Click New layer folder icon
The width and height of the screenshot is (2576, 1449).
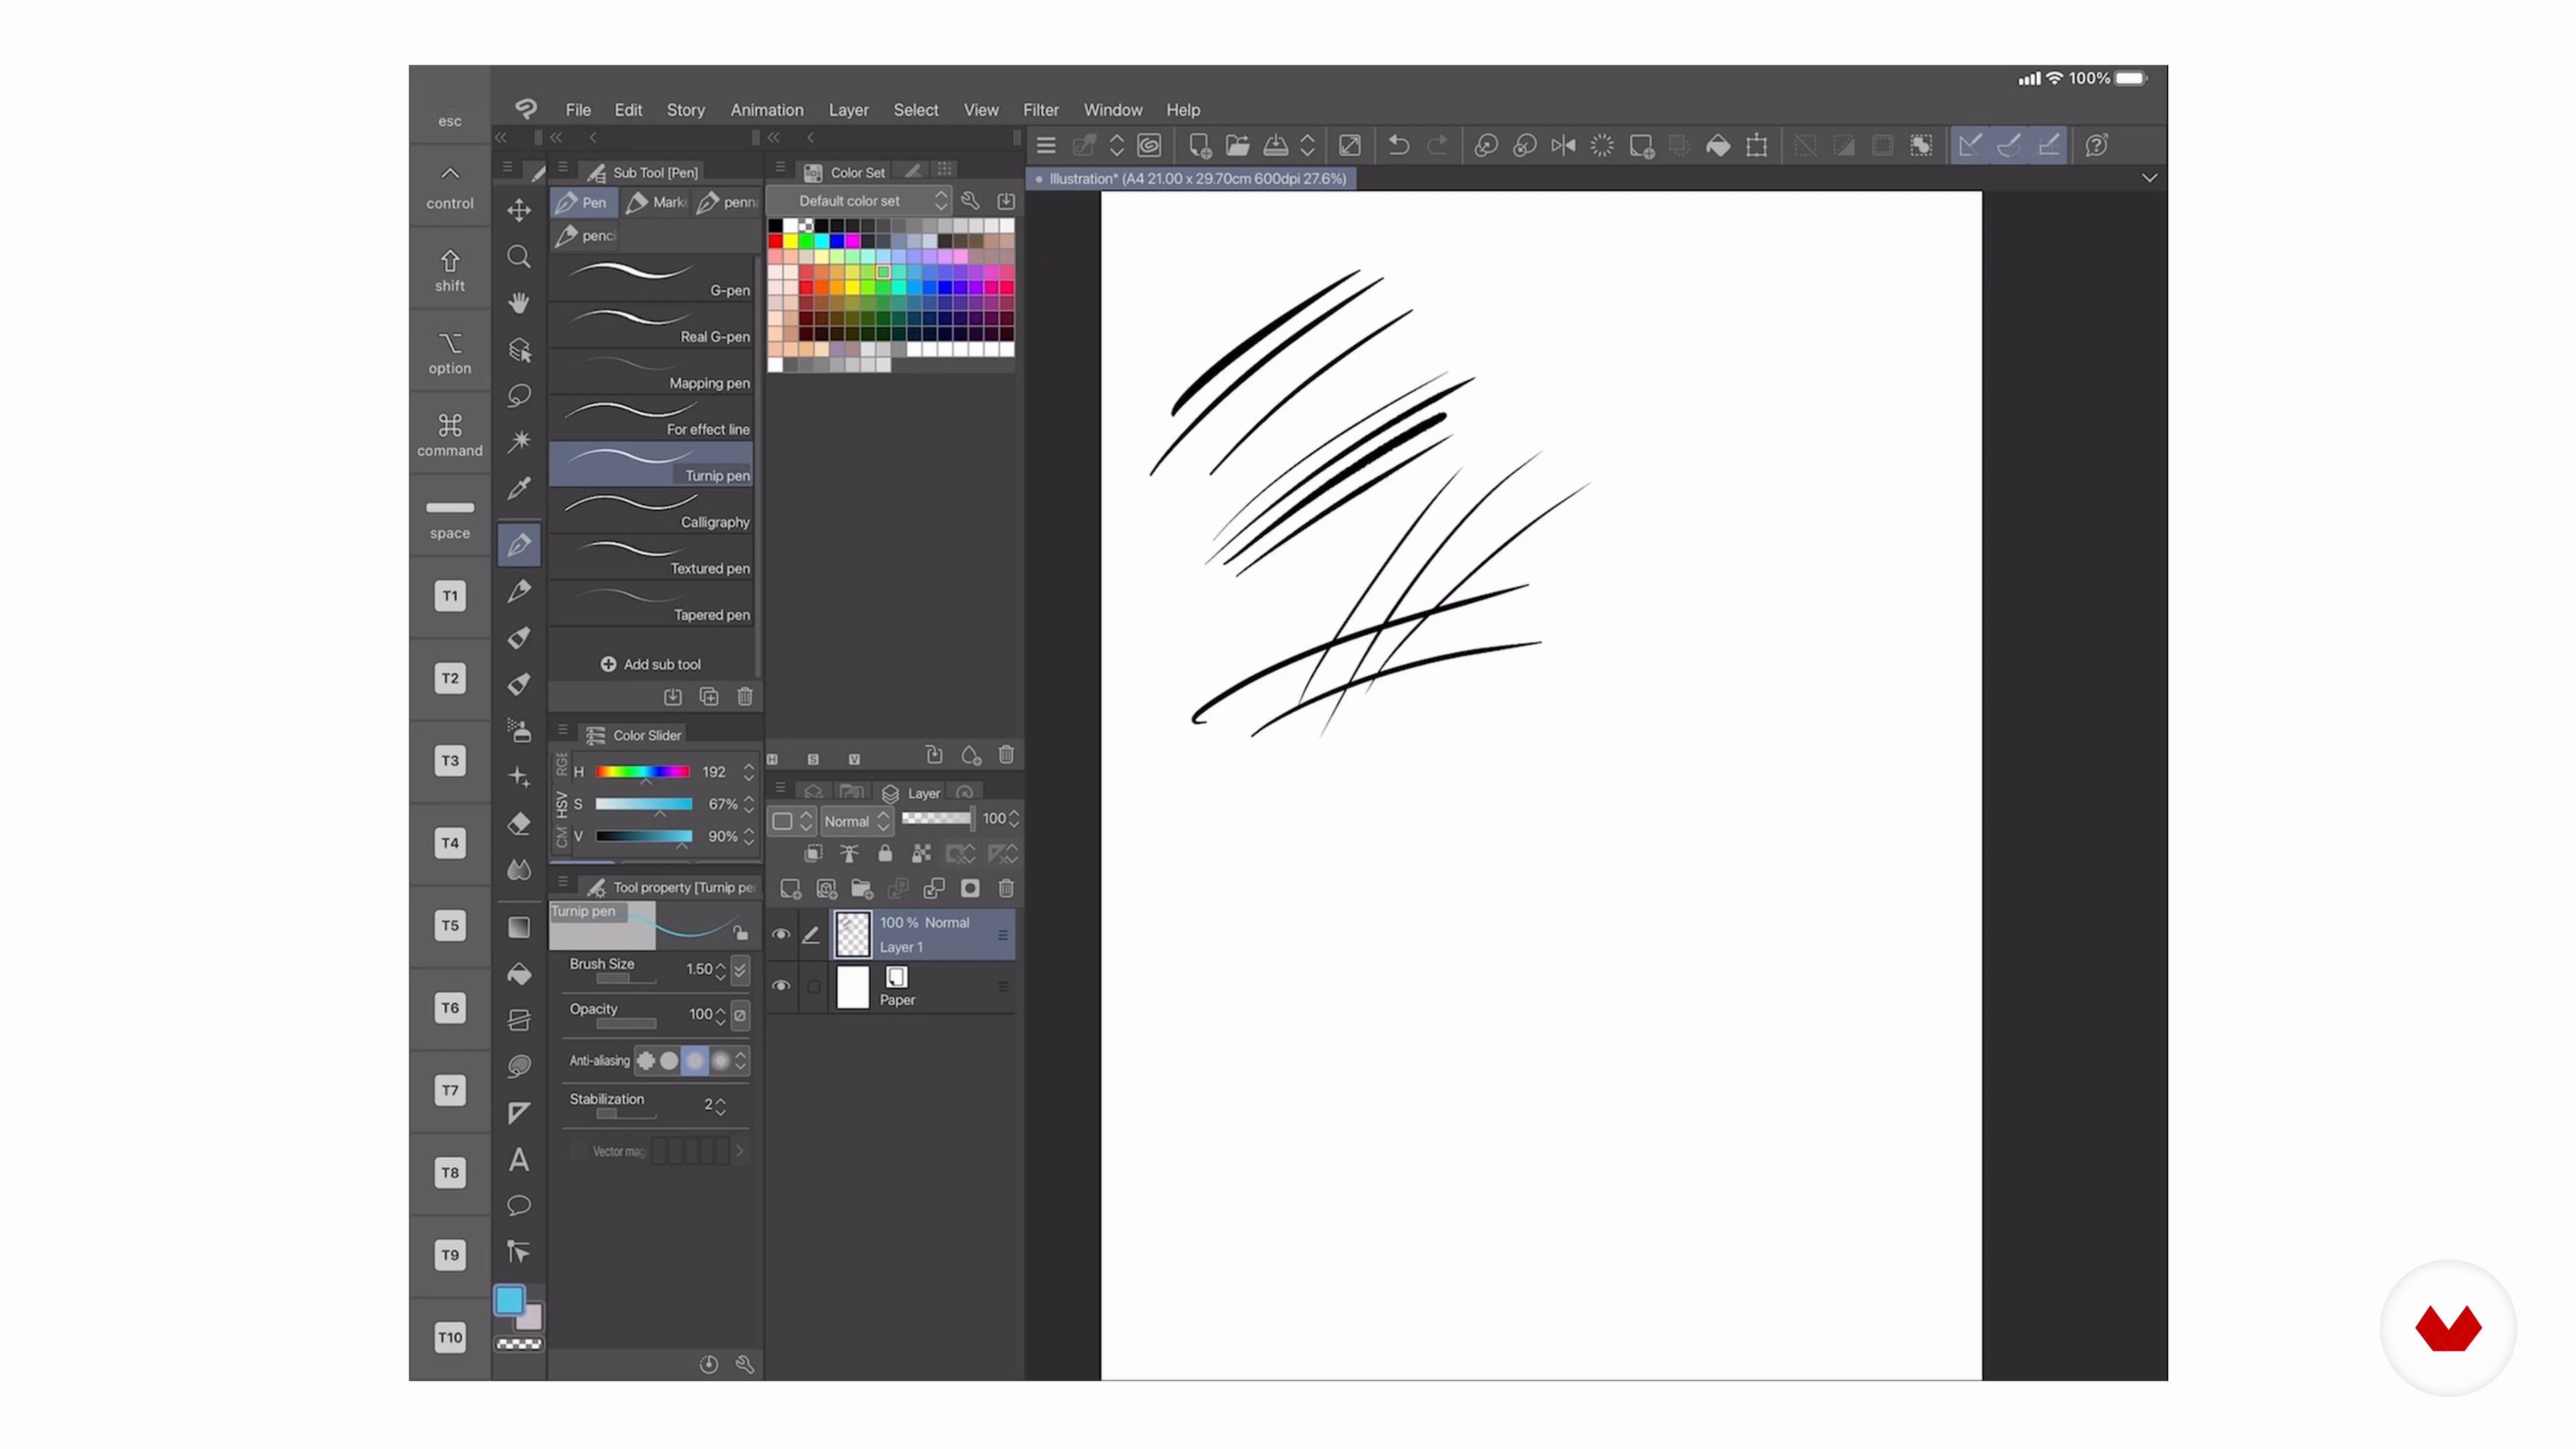pos(862,888)
